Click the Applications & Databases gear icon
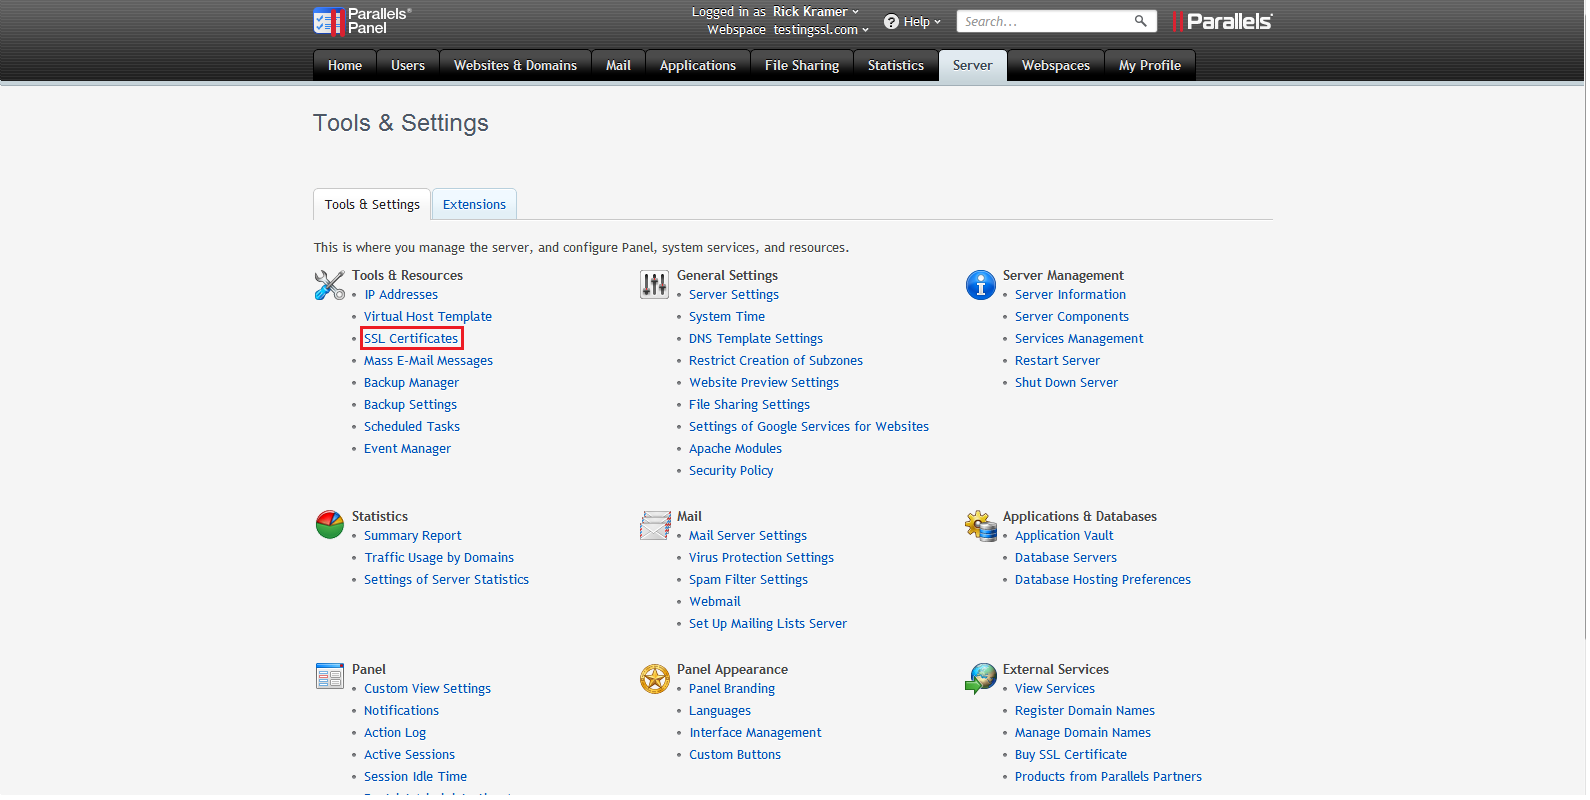 (x=980, y=525)
